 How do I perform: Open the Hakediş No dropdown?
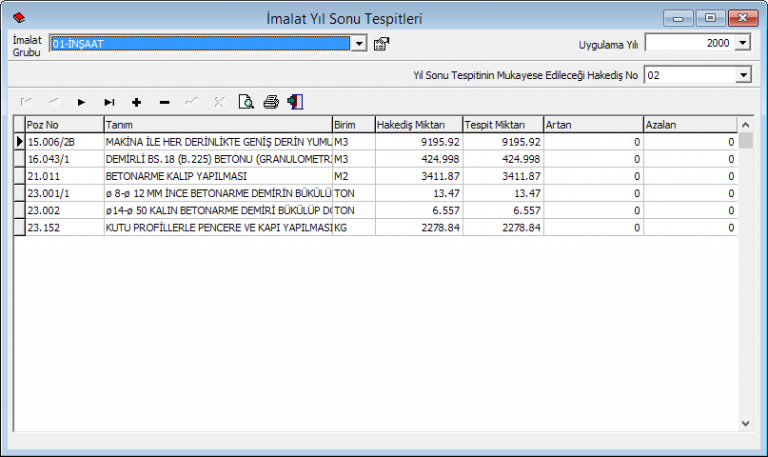[742, 75]
